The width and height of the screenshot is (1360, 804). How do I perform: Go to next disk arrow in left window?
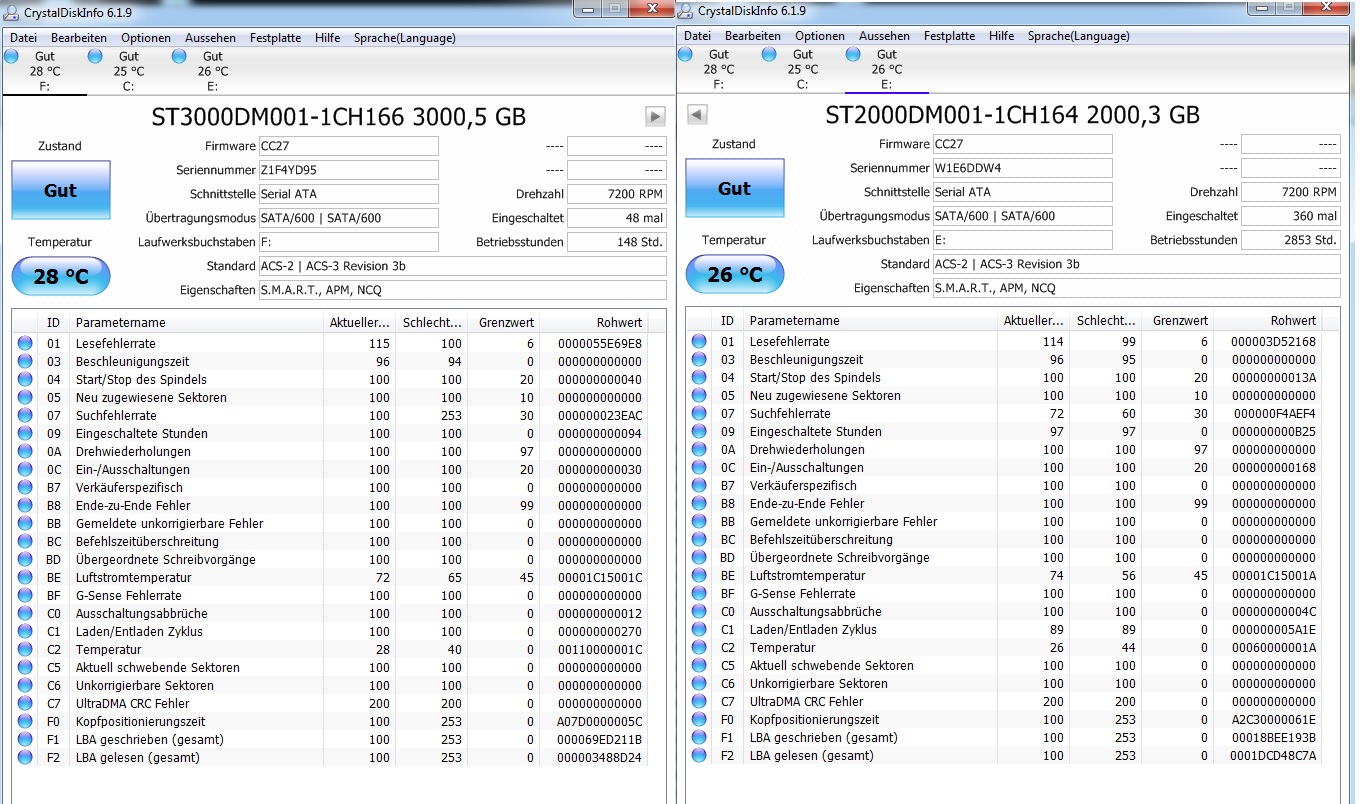pyautogui.click(x=655, y=116)
